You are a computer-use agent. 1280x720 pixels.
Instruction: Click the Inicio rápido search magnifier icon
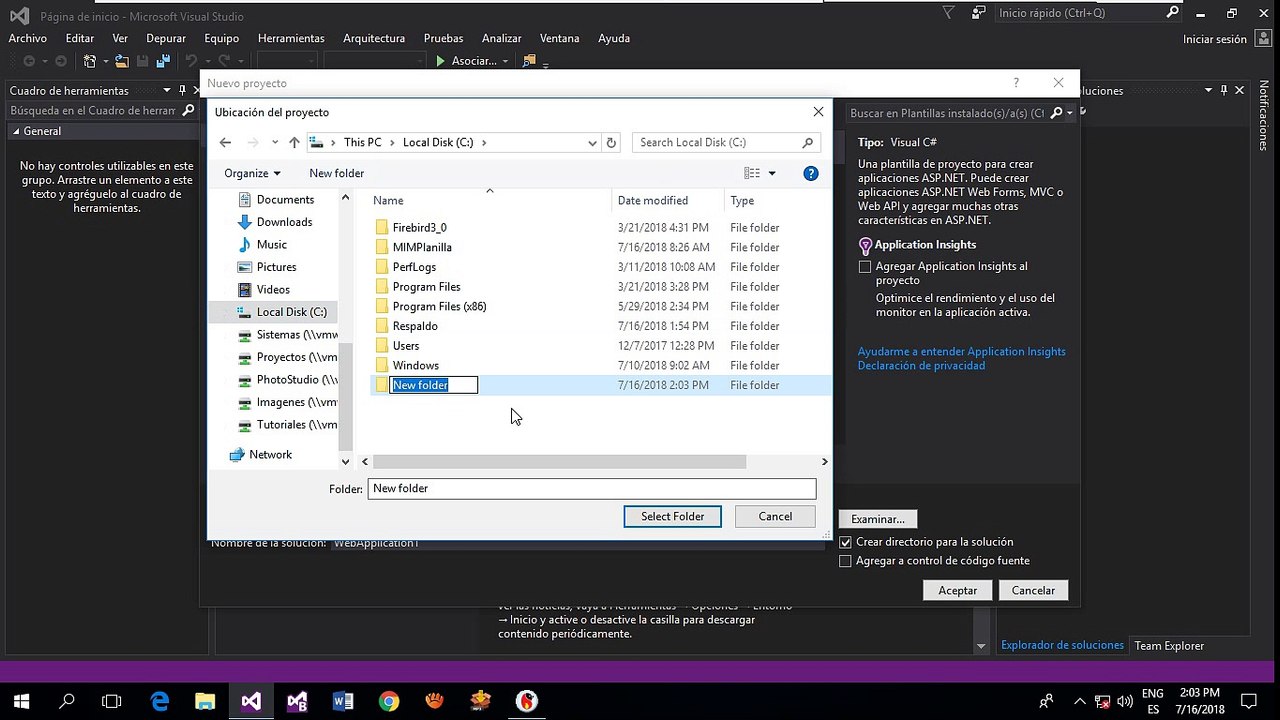point(1173,13)
